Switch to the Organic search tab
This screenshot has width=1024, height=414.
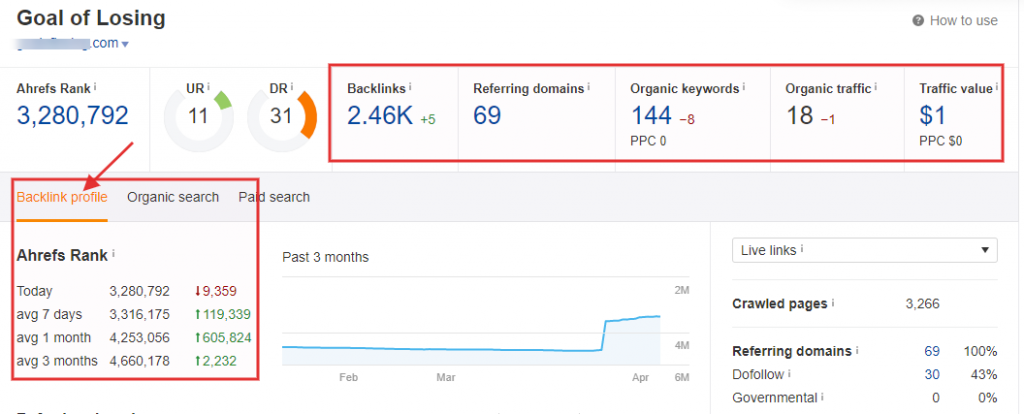[x=173, y=197]
